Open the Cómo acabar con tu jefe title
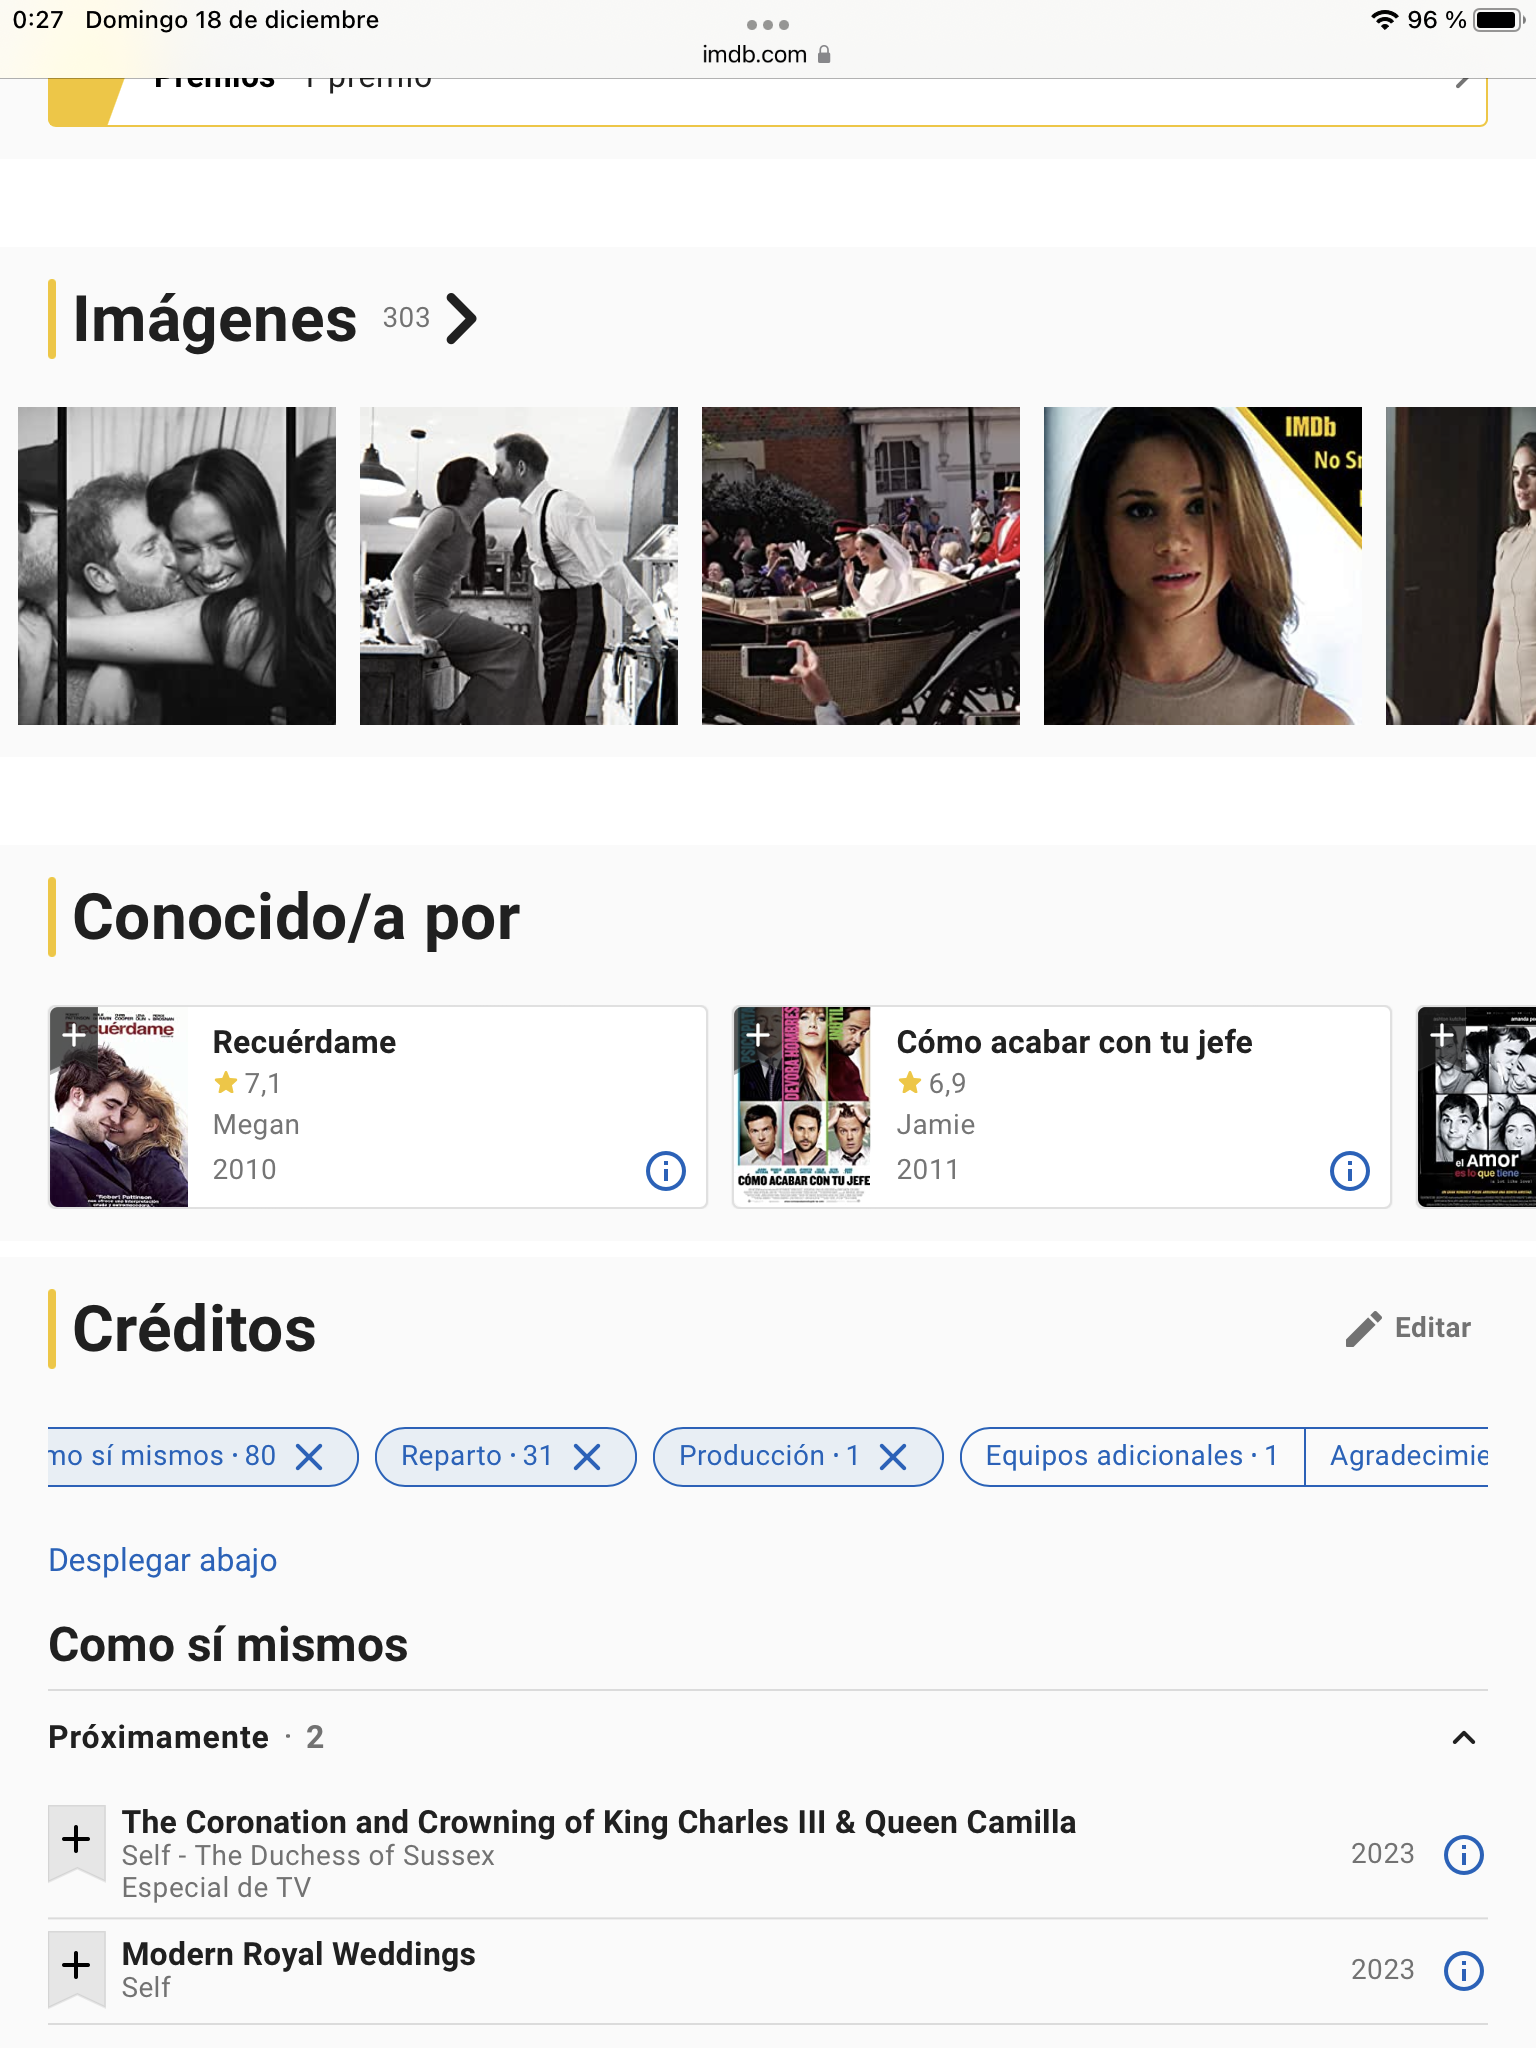 pyautogui.click(x=1074, y=1042)
